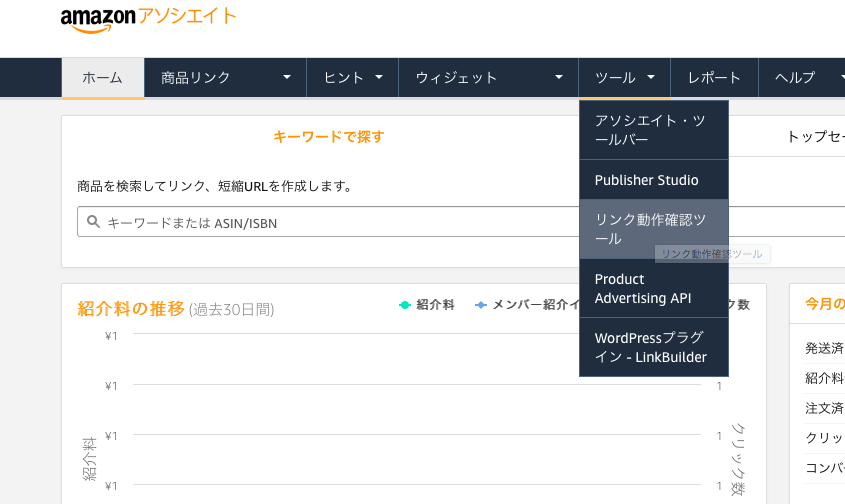Click the クリック数 right axis label
The width and height of the screenshot is (845, 504).
tap(738, 459)
